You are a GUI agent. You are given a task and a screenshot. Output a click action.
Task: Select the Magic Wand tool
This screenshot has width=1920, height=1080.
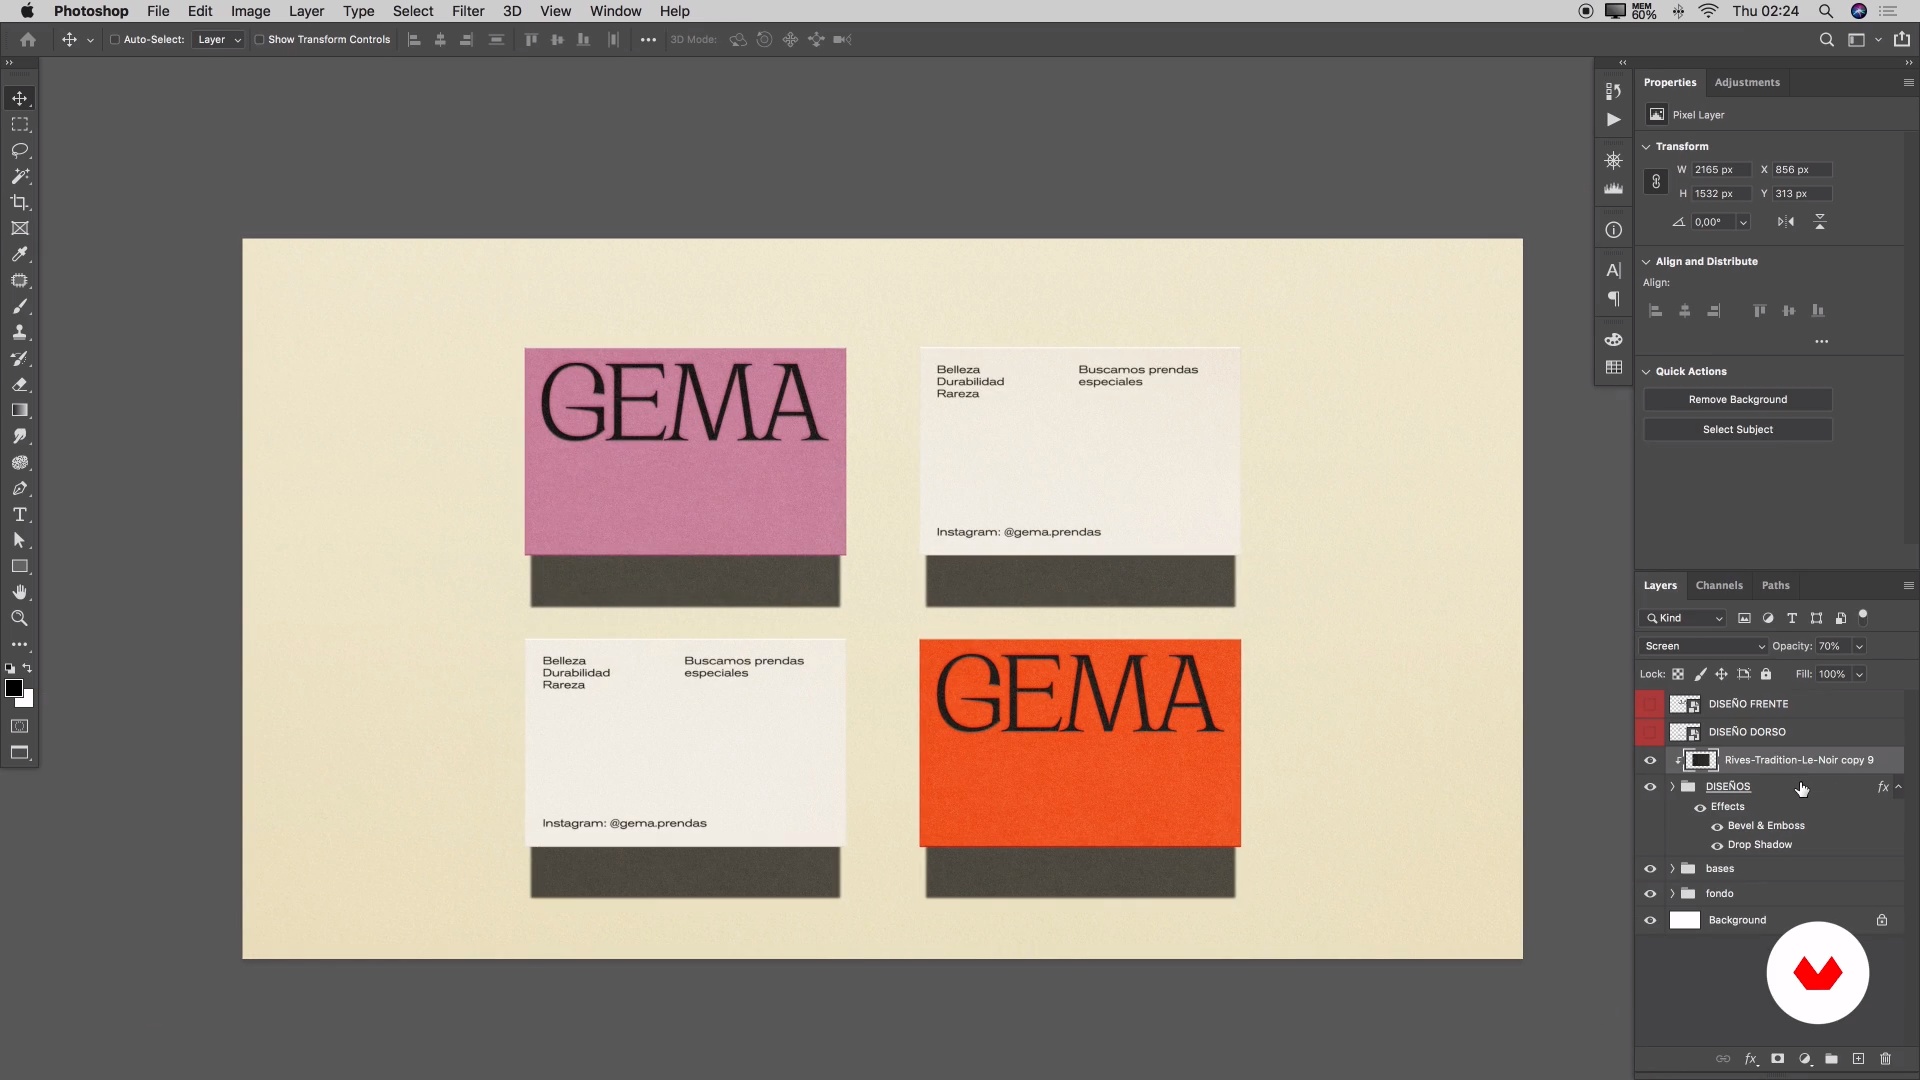(19, 176)
